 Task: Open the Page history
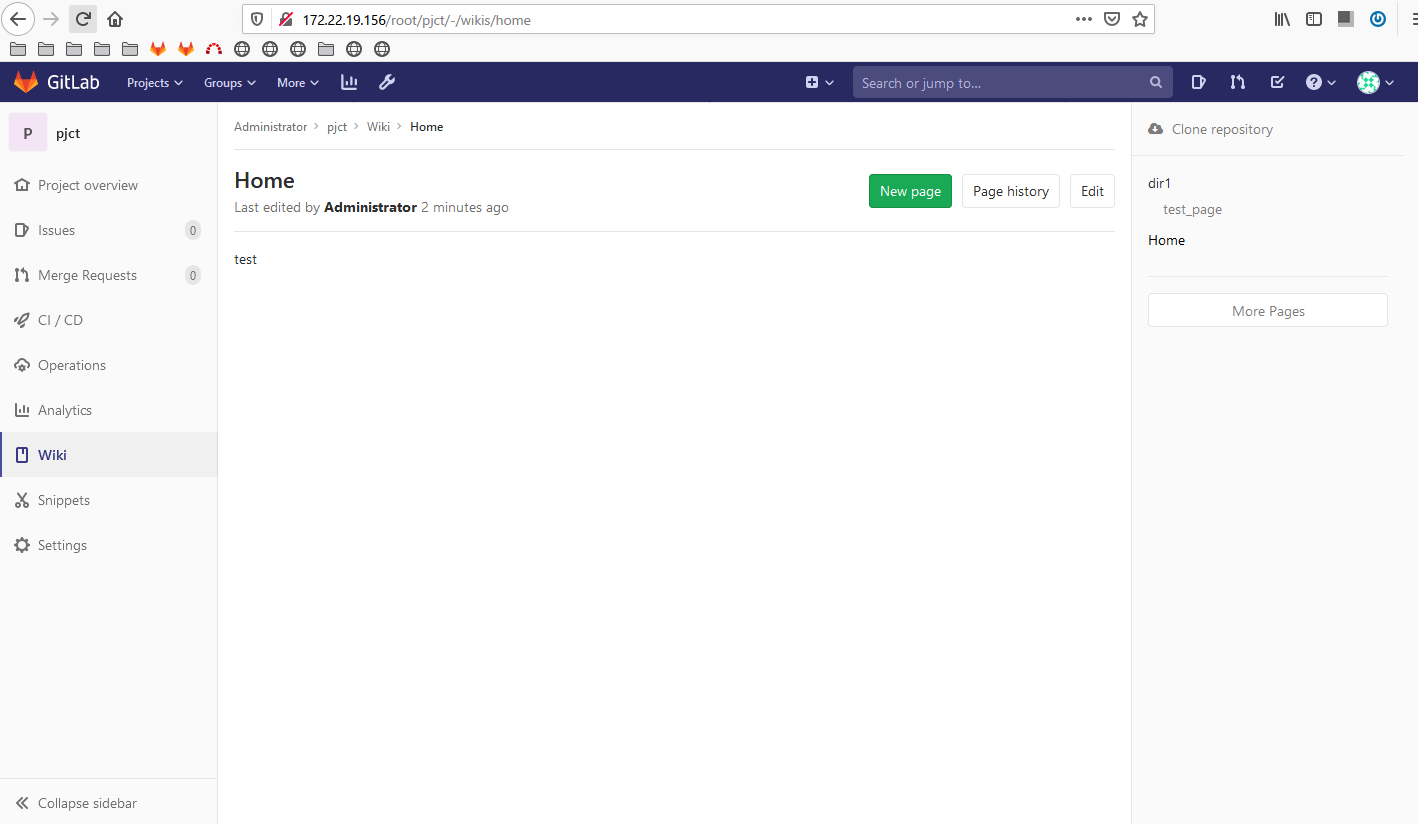[x=1010, y=191]
